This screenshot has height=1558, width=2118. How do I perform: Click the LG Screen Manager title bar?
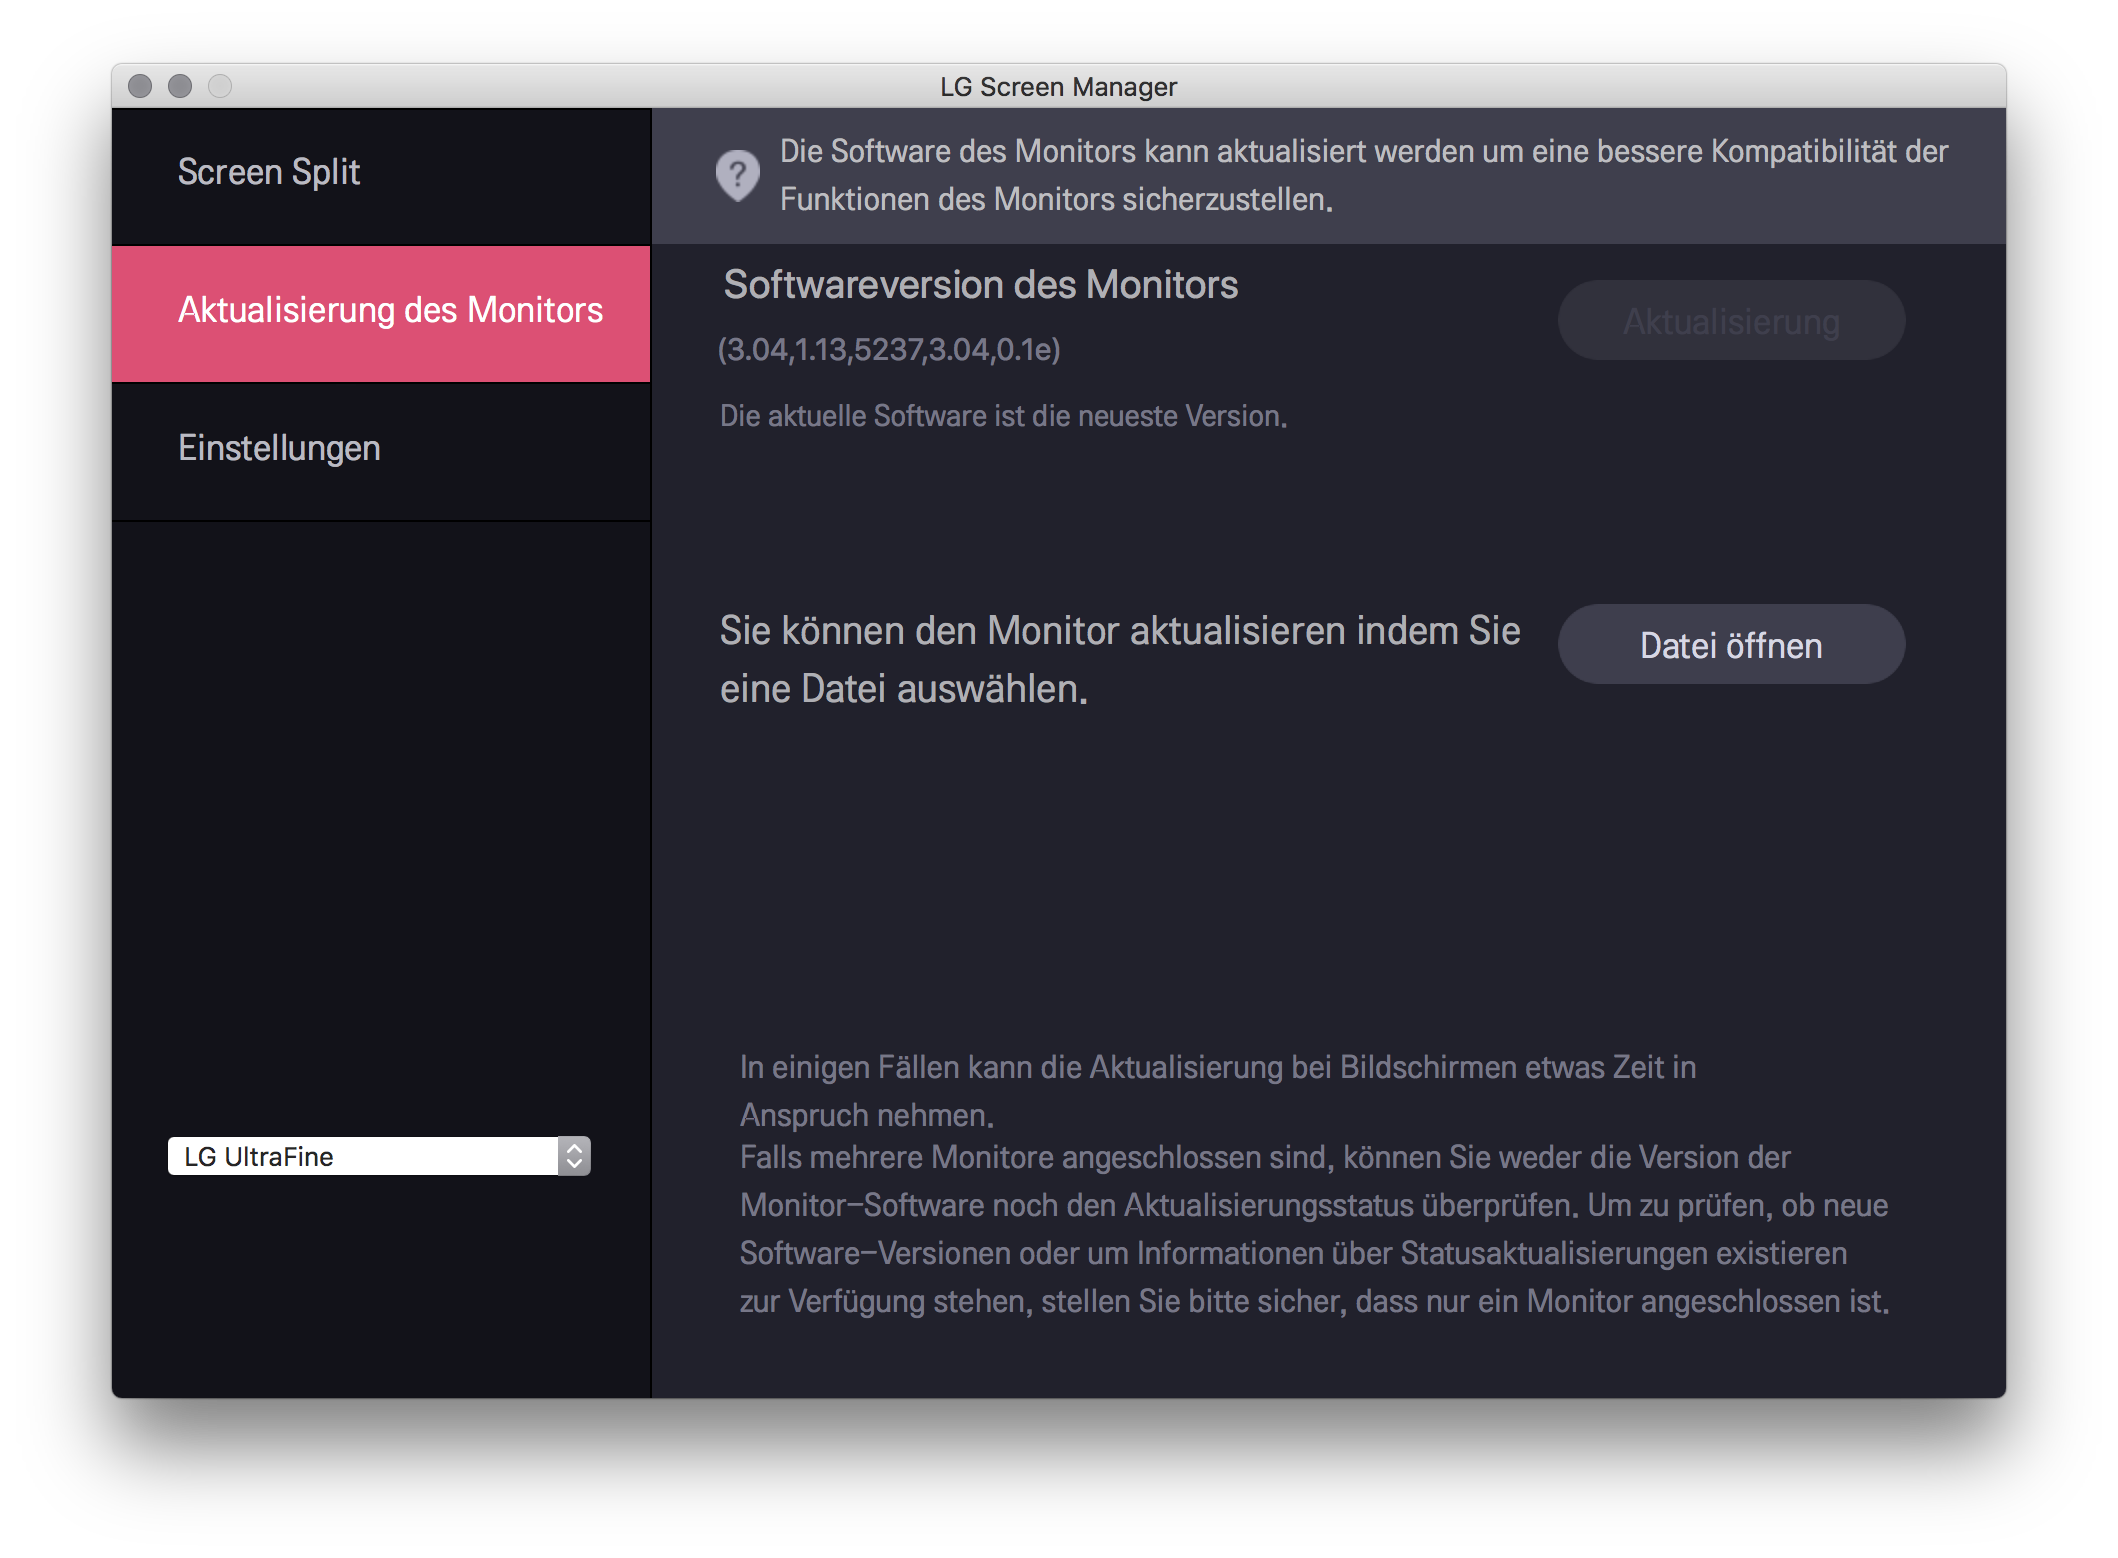click(x=1059, y=87)
